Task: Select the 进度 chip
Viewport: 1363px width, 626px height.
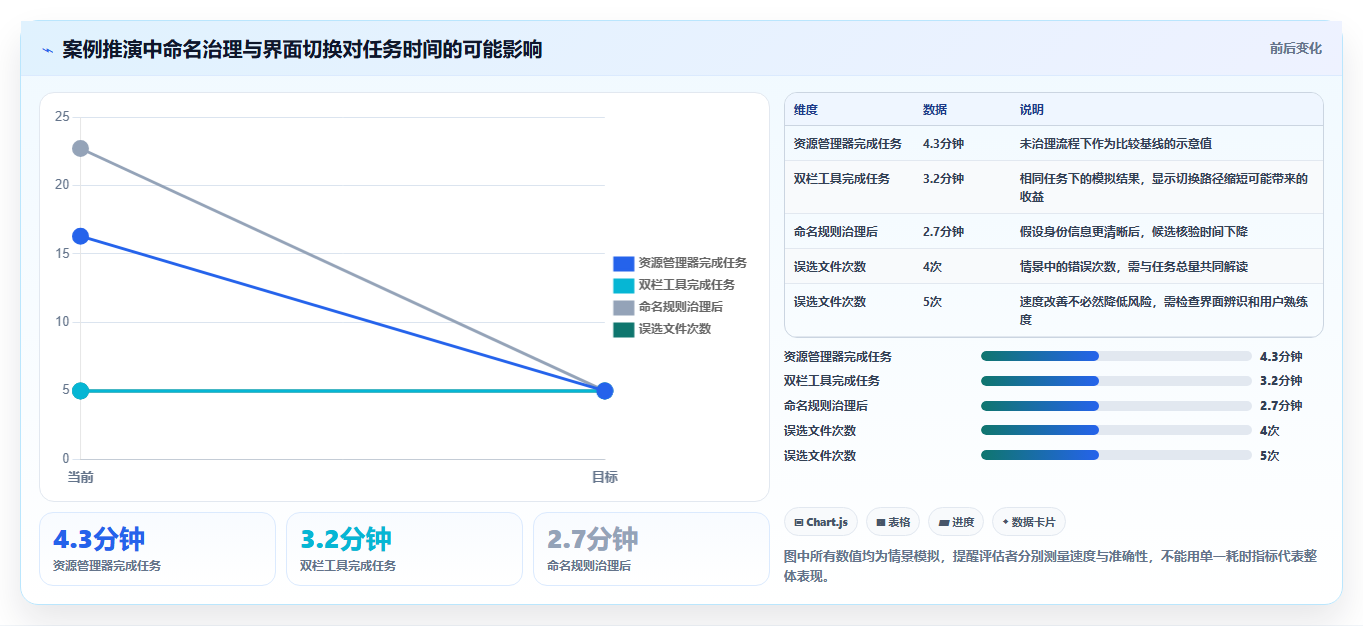Action: pyautogui.click(x=956, y=522)
